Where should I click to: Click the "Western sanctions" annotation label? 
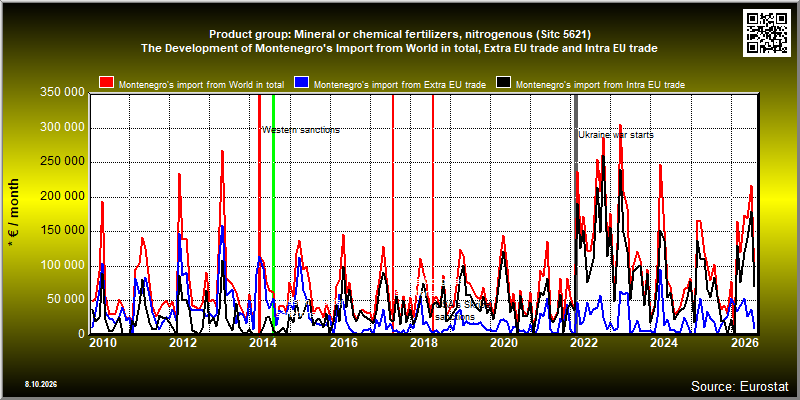[x=301, y=130]
